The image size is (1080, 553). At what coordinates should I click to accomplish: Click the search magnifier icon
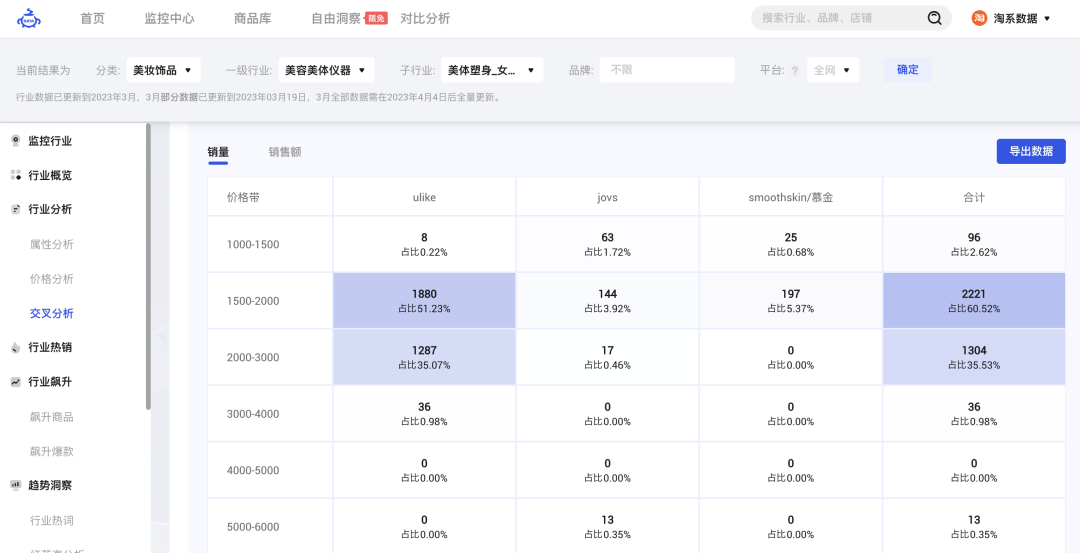tap(935, 19)
